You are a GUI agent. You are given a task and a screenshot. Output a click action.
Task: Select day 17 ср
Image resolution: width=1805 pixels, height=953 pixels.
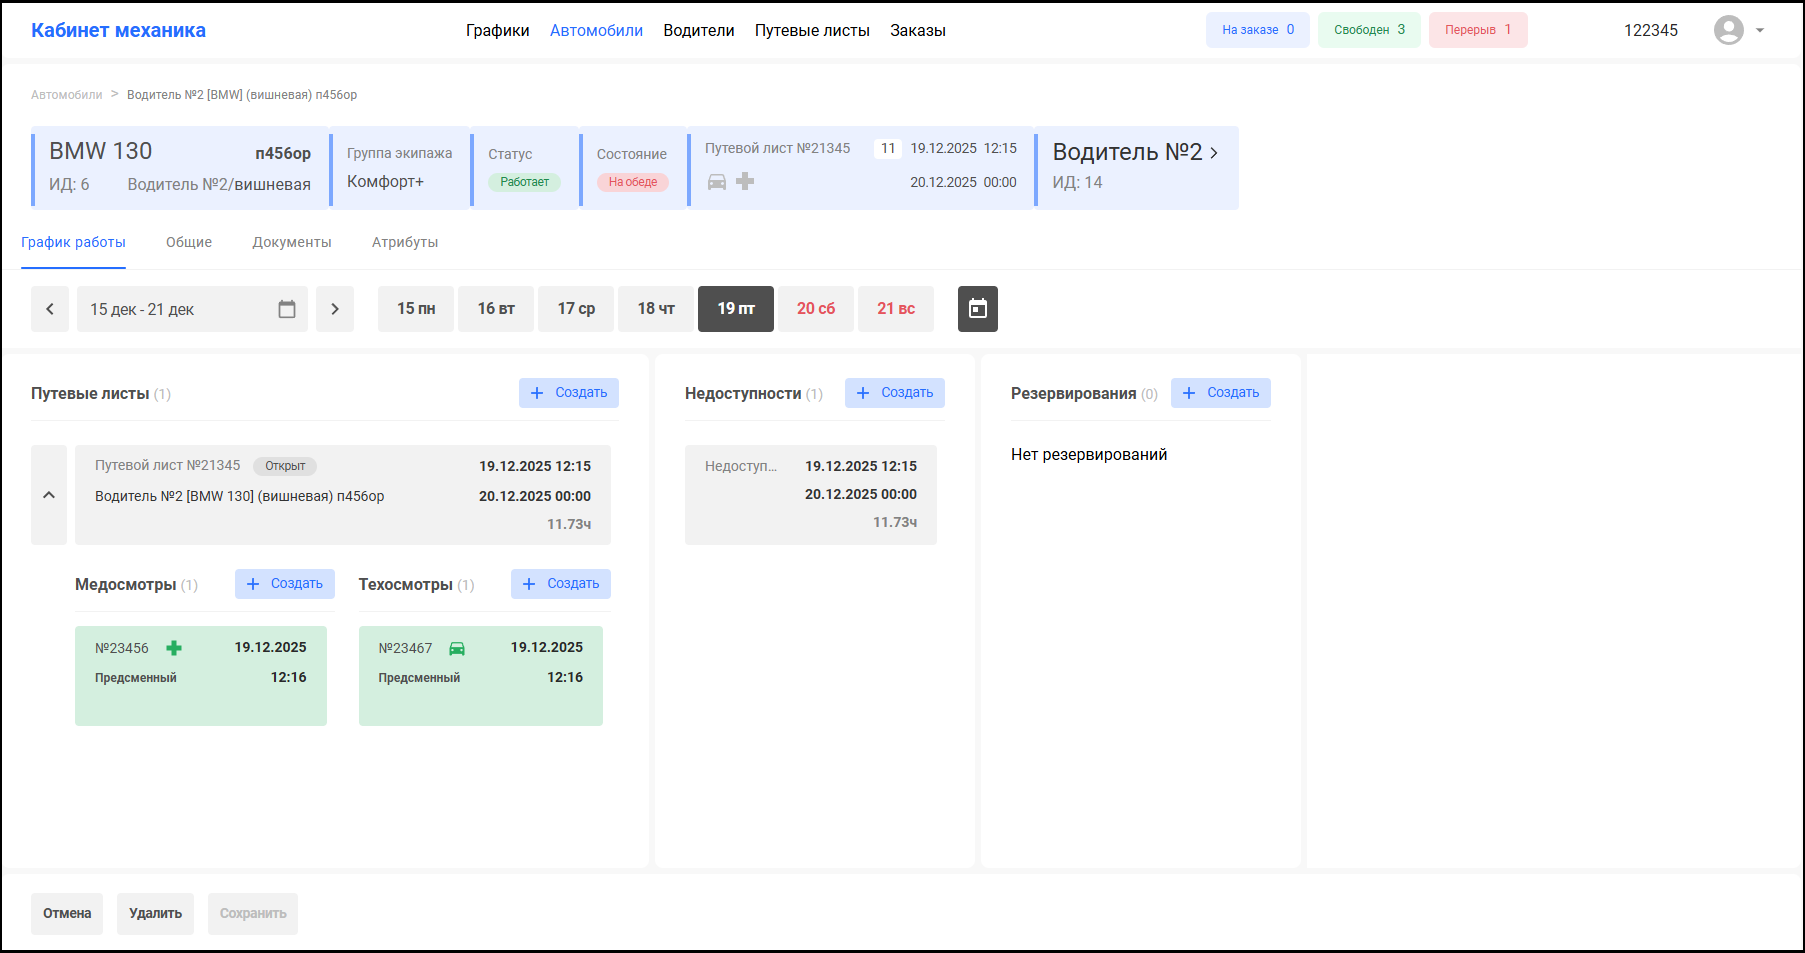coord(576,309)
